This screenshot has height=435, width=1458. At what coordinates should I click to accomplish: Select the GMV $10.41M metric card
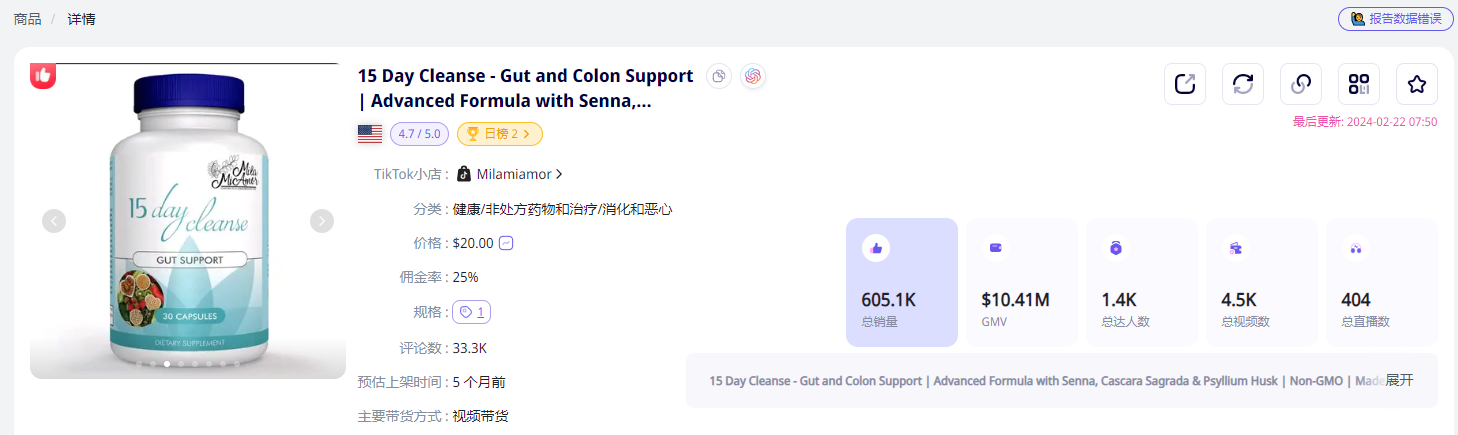pyautogui.click(x=1021, y=282)
